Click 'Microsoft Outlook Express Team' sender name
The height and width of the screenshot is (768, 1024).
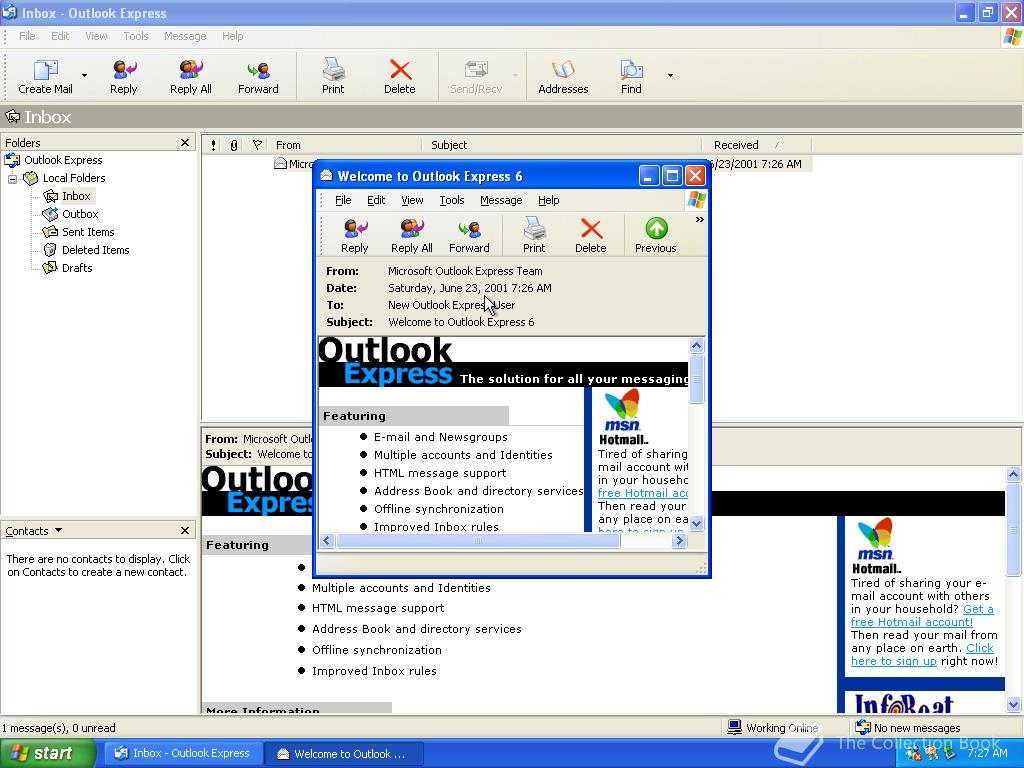(465, 271)
